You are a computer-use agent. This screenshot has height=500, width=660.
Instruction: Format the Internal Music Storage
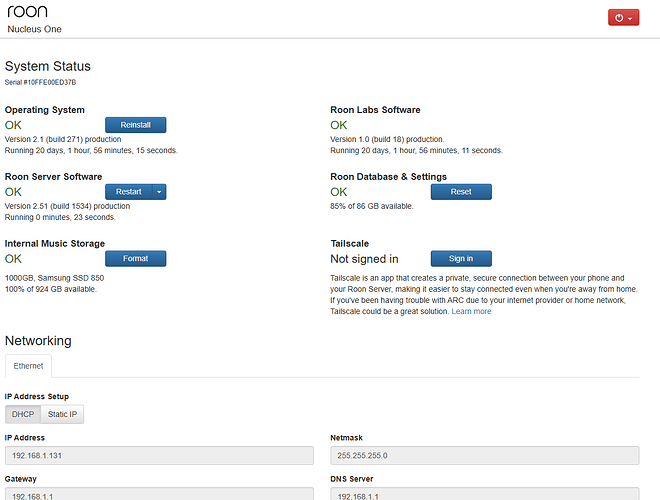pyautogui.click(x=136, y=258)
